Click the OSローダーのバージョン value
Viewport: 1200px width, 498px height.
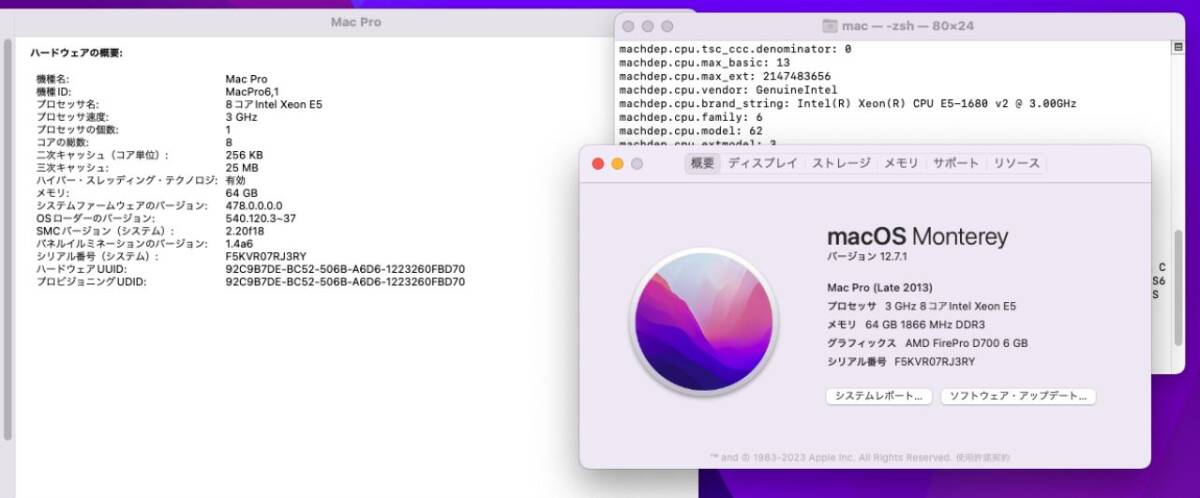pyautogui.click(x=261, y=219)
